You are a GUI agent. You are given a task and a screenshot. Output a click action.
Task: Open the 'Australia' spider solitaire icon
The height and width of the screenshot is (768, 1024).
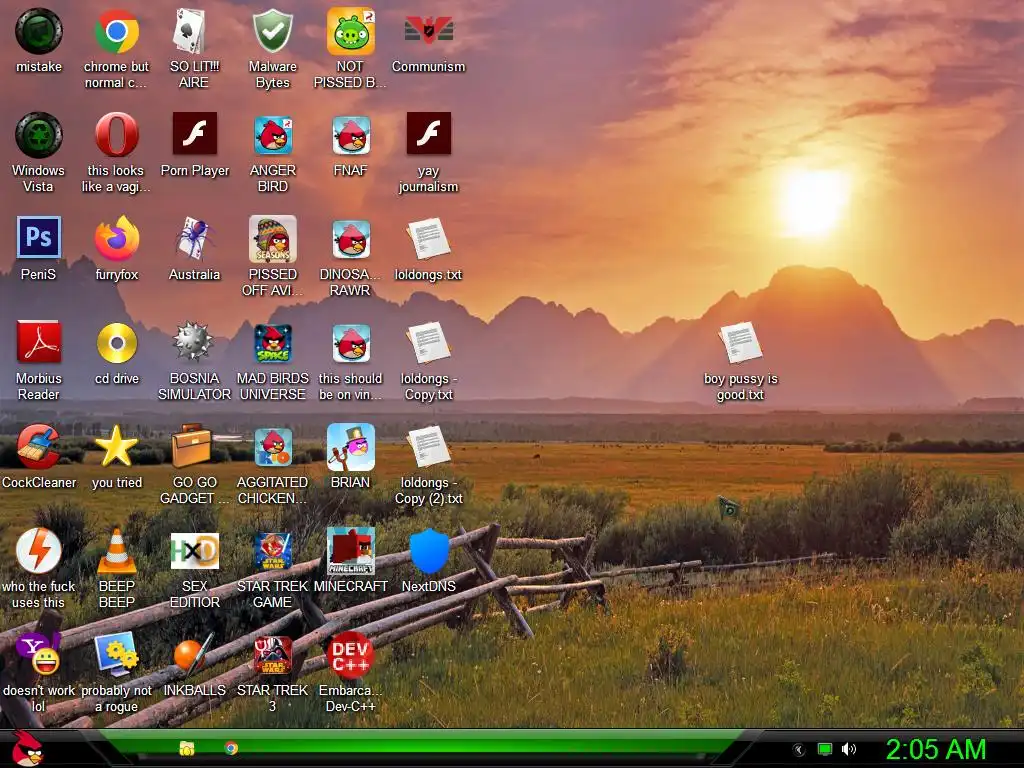pyautogui.click(x=194, y=239)
